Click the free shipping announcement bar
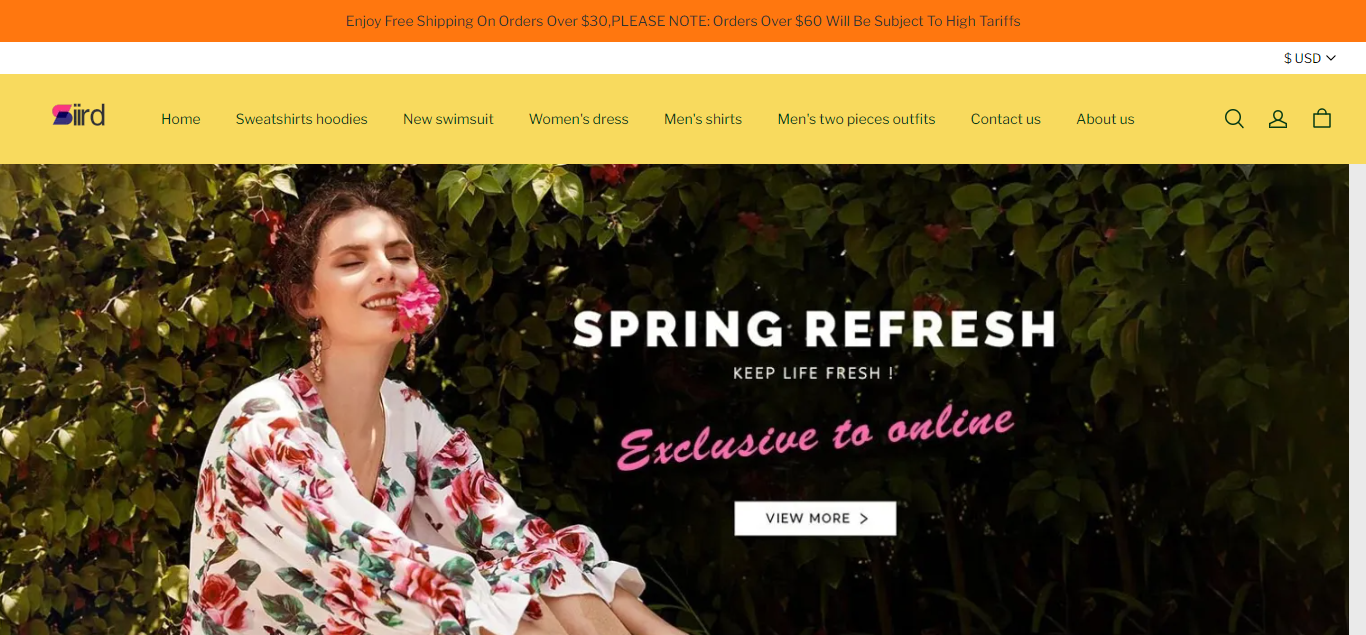This screenshot has width=1366, height=635. 683,21
